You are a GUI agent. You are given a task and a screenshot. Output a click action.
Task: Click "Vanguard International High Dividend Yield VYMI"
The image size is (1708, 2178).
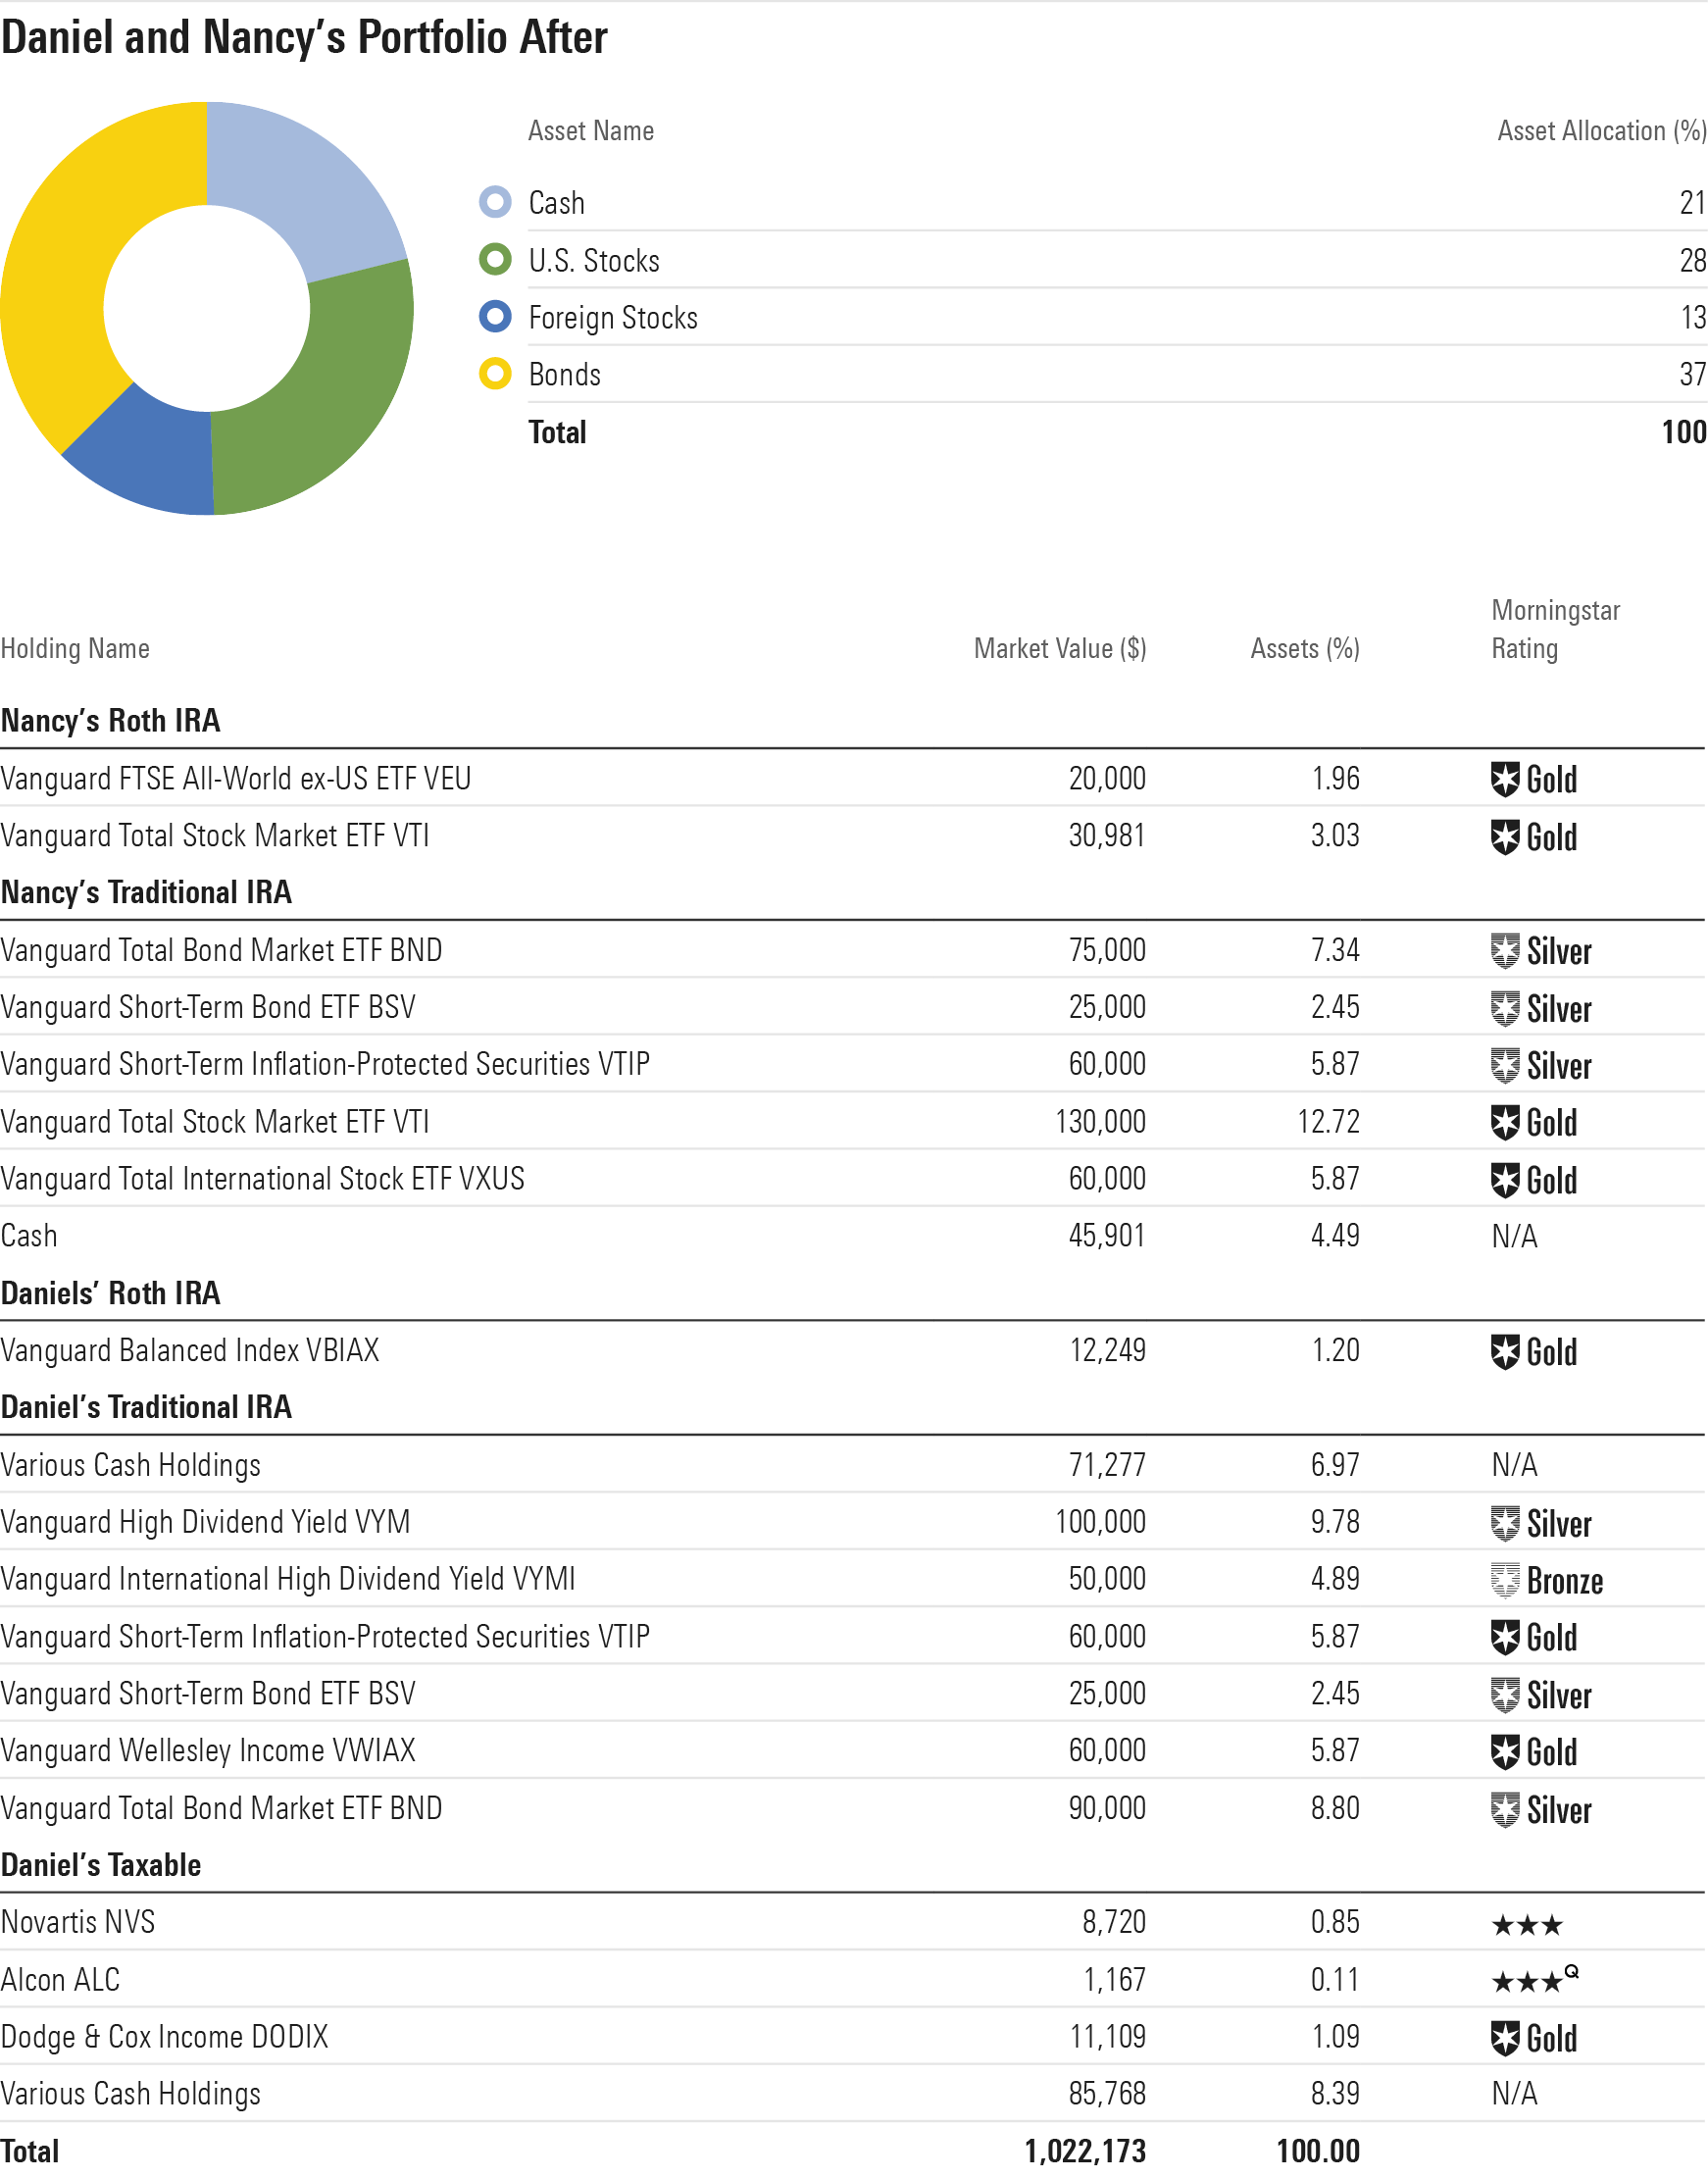pyautogui.click(x=288, y=1580)
